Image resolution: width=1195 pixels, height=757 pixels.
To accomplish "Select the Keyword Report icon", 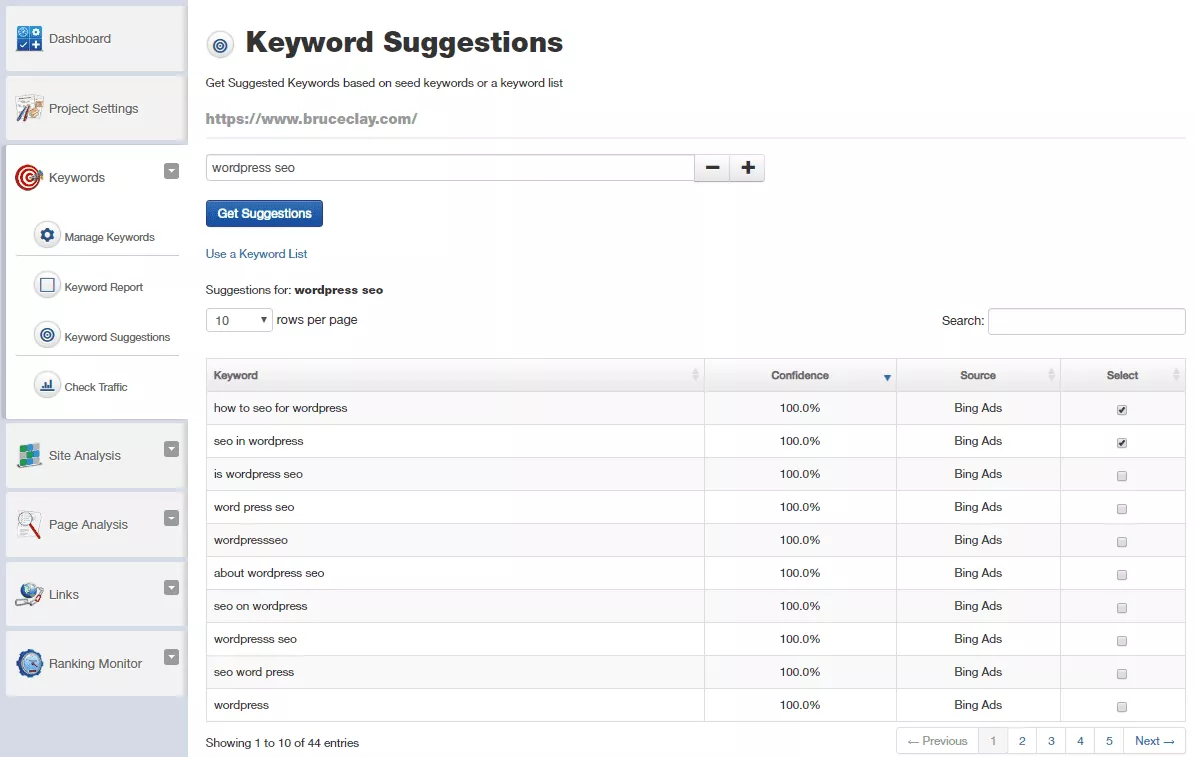I will coord(47,286).
